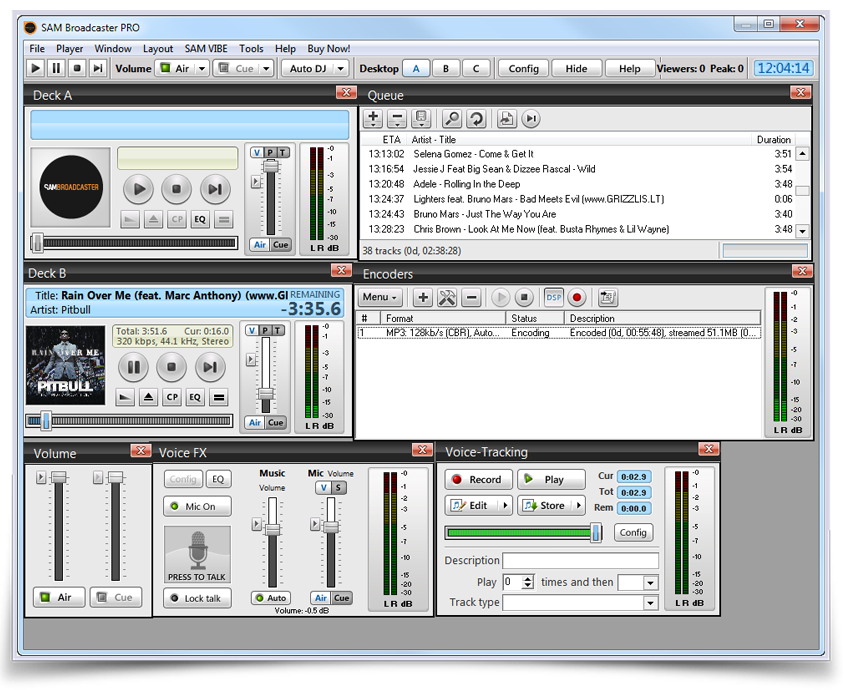
Task: Switch to Desktop B
Action: (x=446, y=69)
